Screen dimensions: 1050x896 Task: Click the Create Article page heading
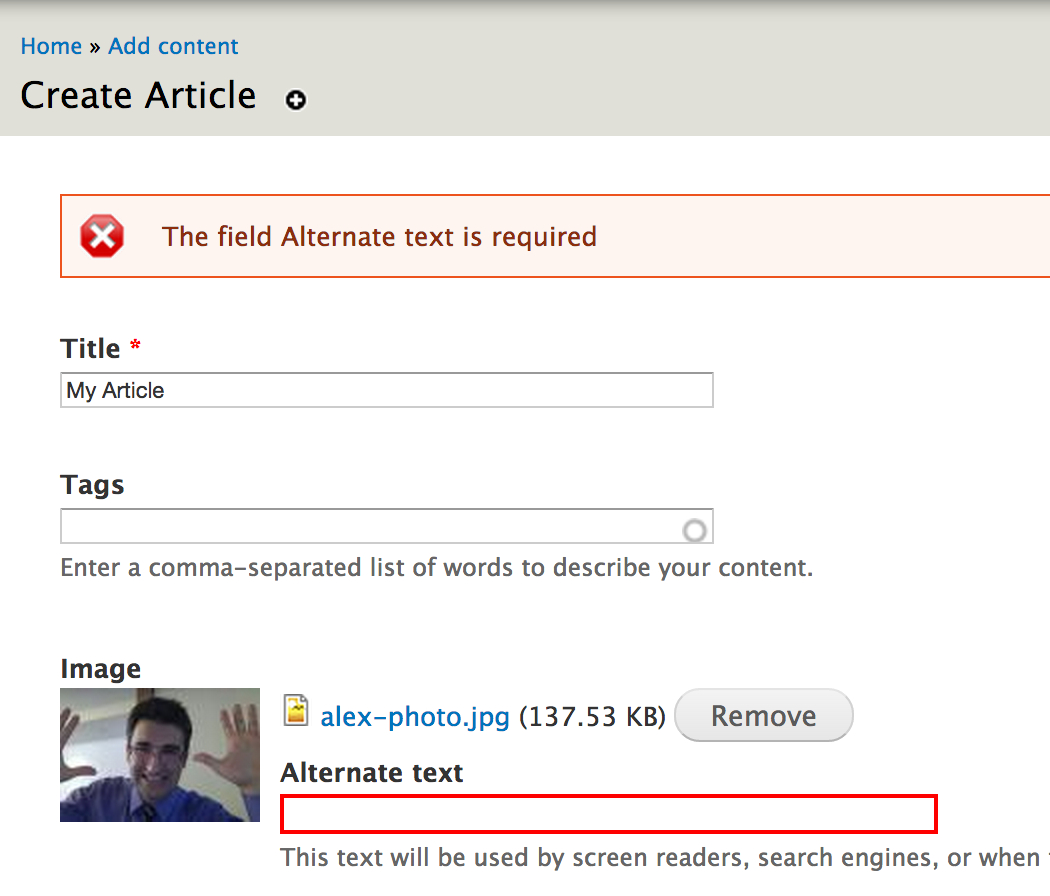point(139,95)
